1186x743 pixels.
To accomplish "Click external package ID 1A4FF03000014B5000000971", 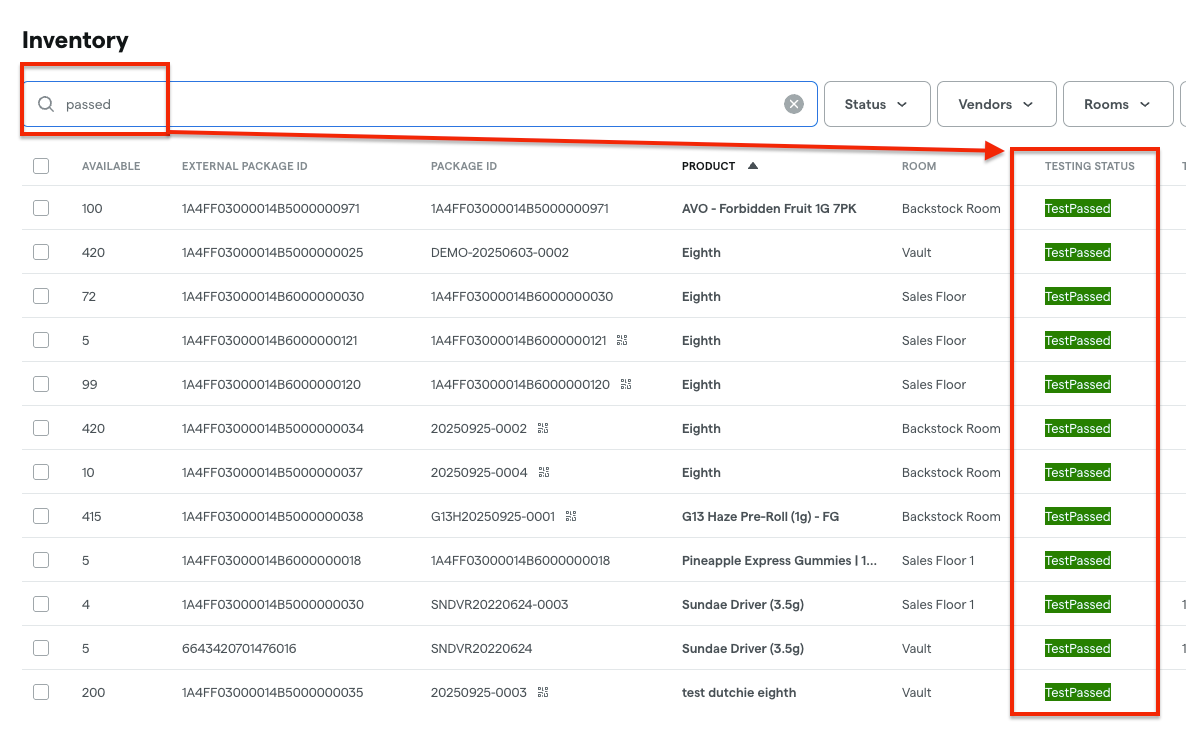I will click(270, 208).
